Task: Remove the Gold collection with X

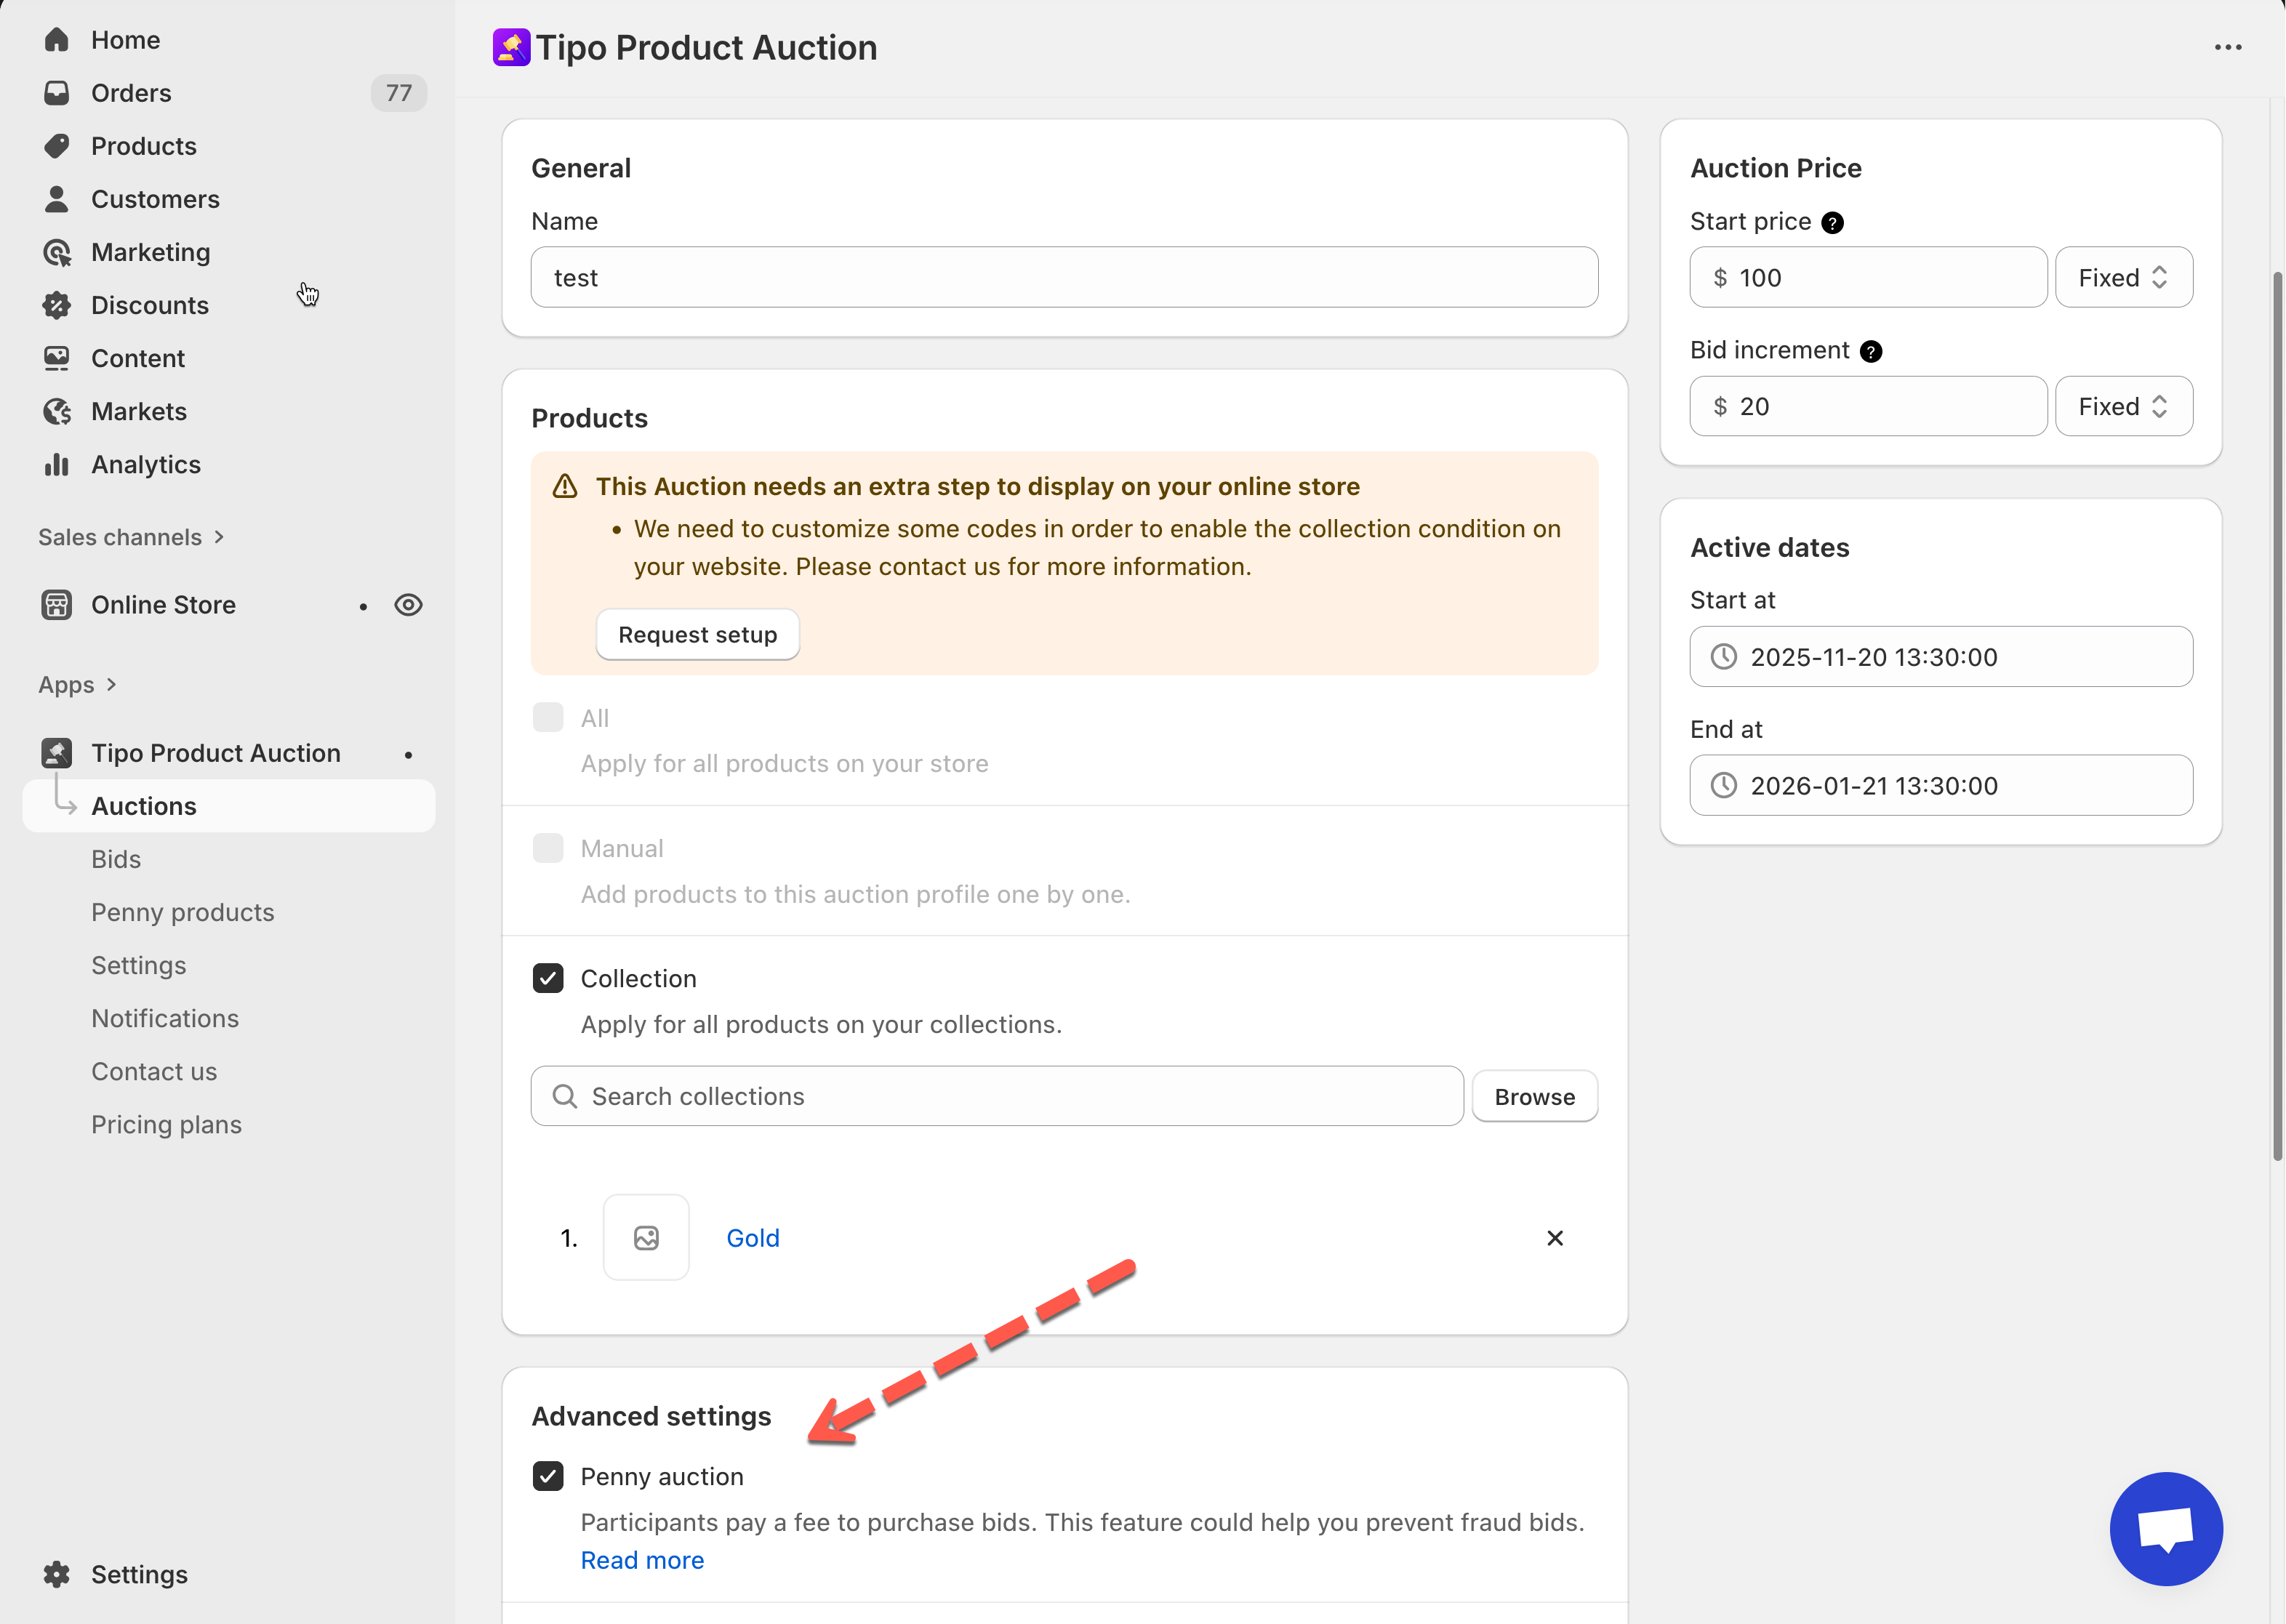Action: [1554, 1238]
